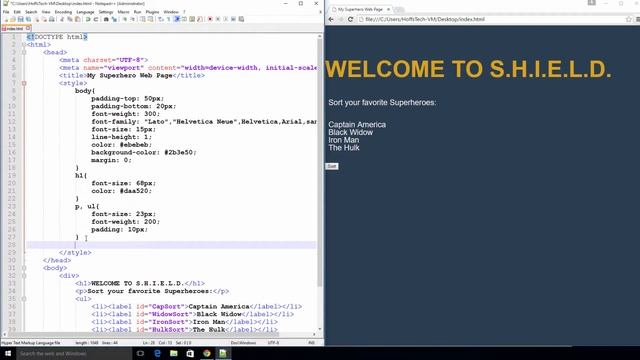Click the Close document toolbar icon
This screenshot has height=360, width=640.
point(37,19)
